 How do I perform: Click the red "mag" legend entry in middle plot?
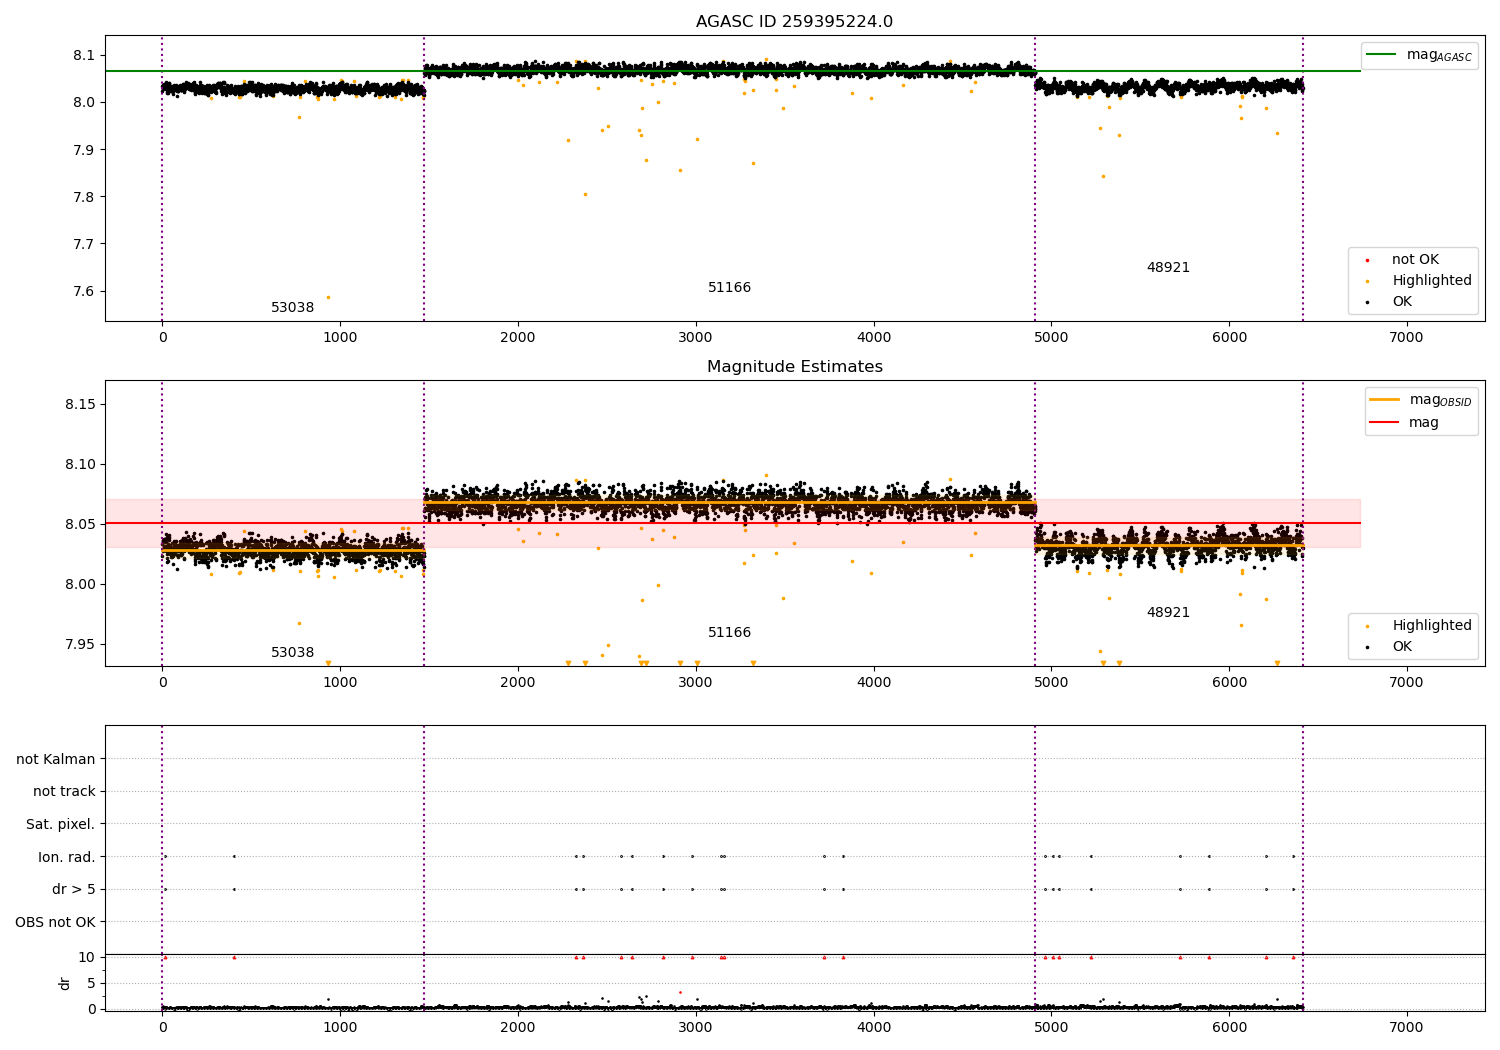pyautogui.click(x=1404, y=423)
